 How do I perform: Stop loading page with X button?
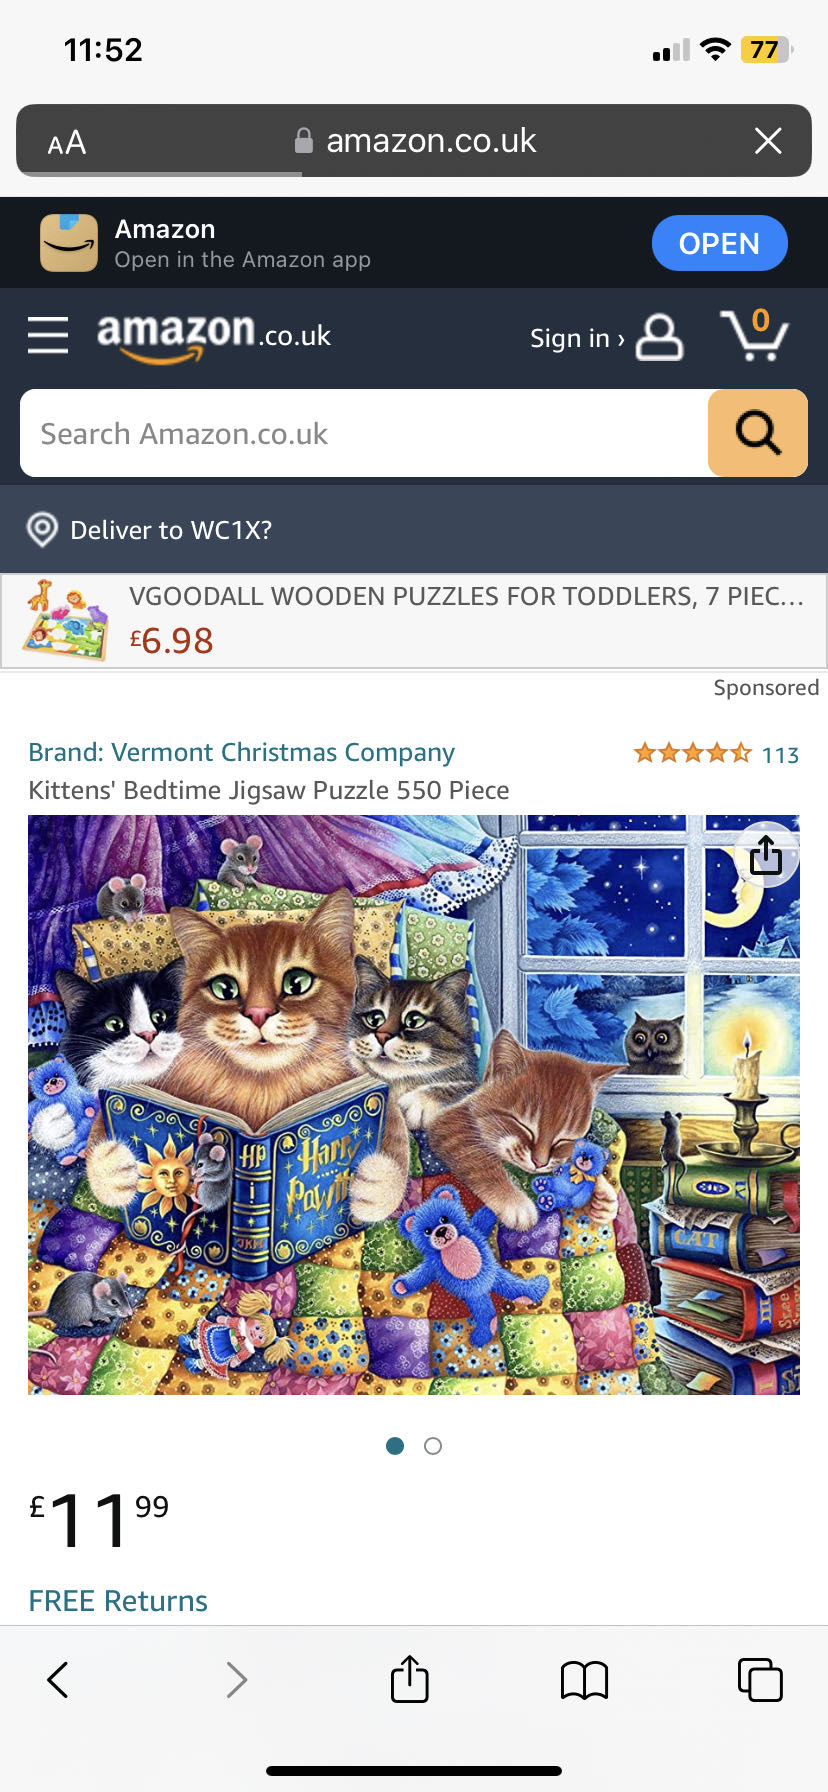coord(768,141)
